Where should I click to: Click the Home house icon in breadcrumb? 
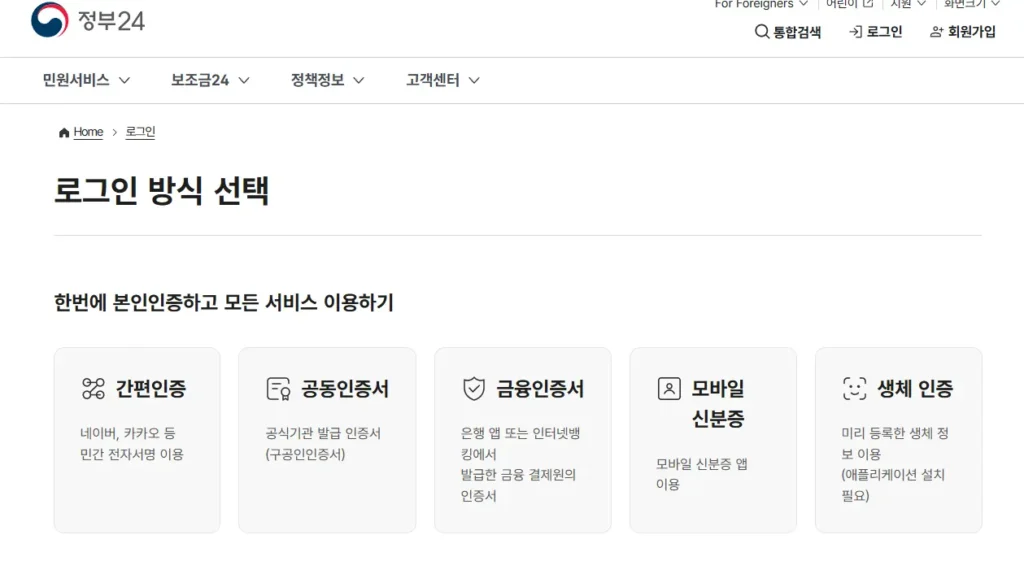(64, 133)
